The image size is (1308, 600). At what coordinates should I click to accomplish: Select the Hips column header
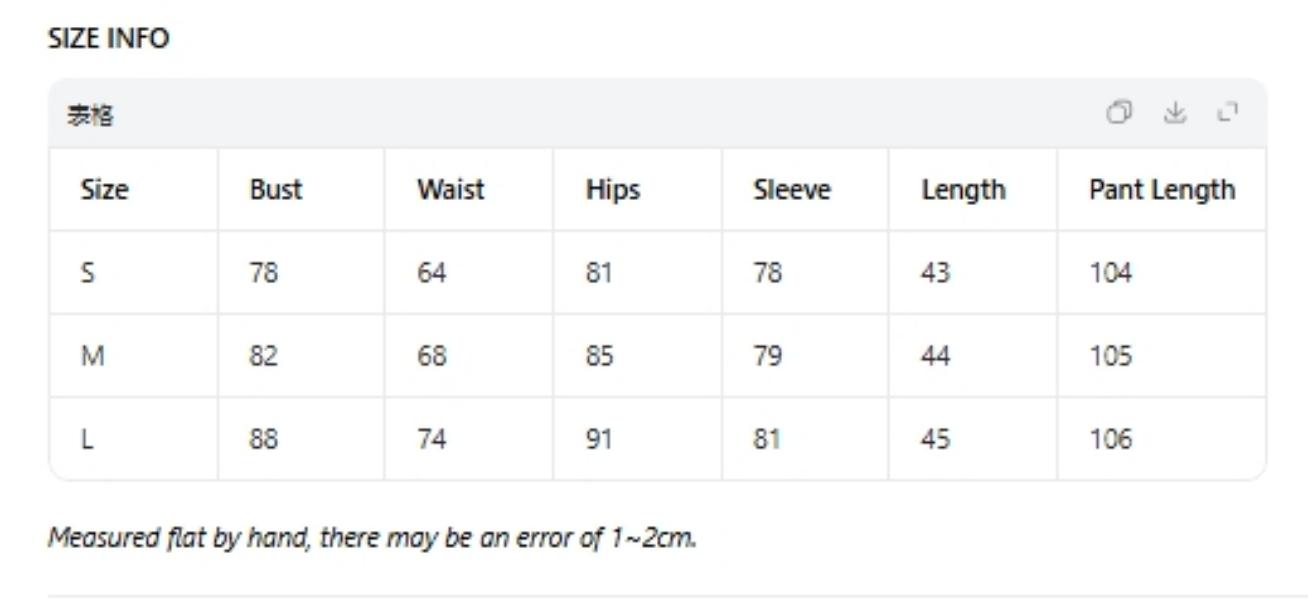tap(612, 190)
